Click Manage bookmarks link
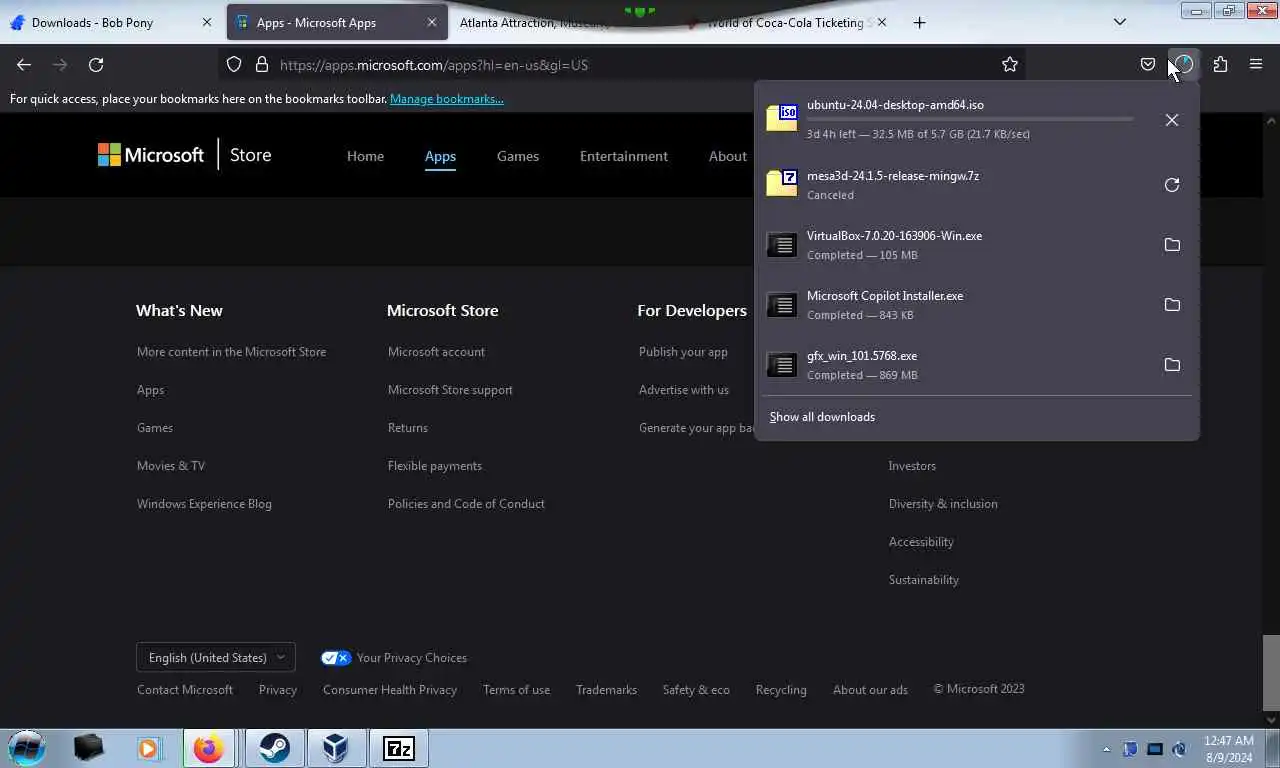 447,99
